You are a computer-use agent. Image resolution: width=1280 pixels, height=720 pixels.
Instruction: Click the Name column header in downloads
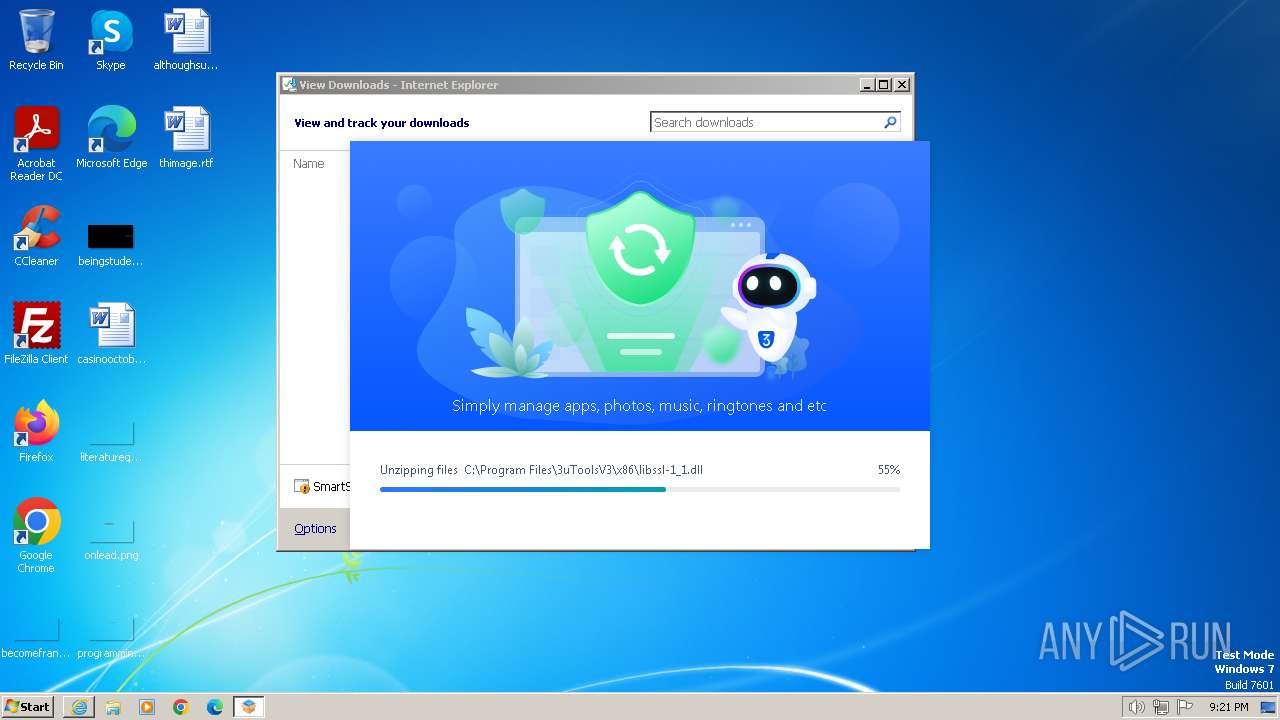click(x=309, y=164)
